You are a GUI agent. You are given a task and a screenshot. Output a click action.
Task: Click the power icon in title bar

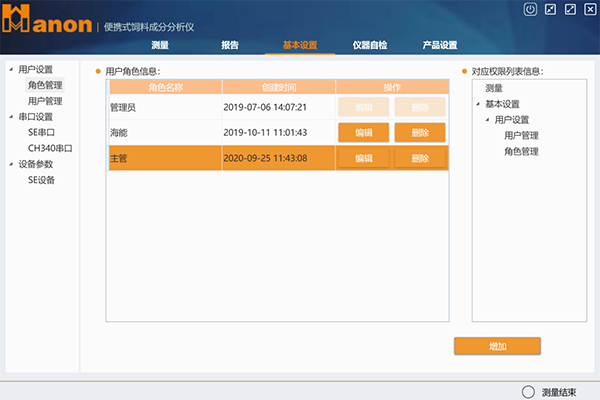click(x=530, y=10)
